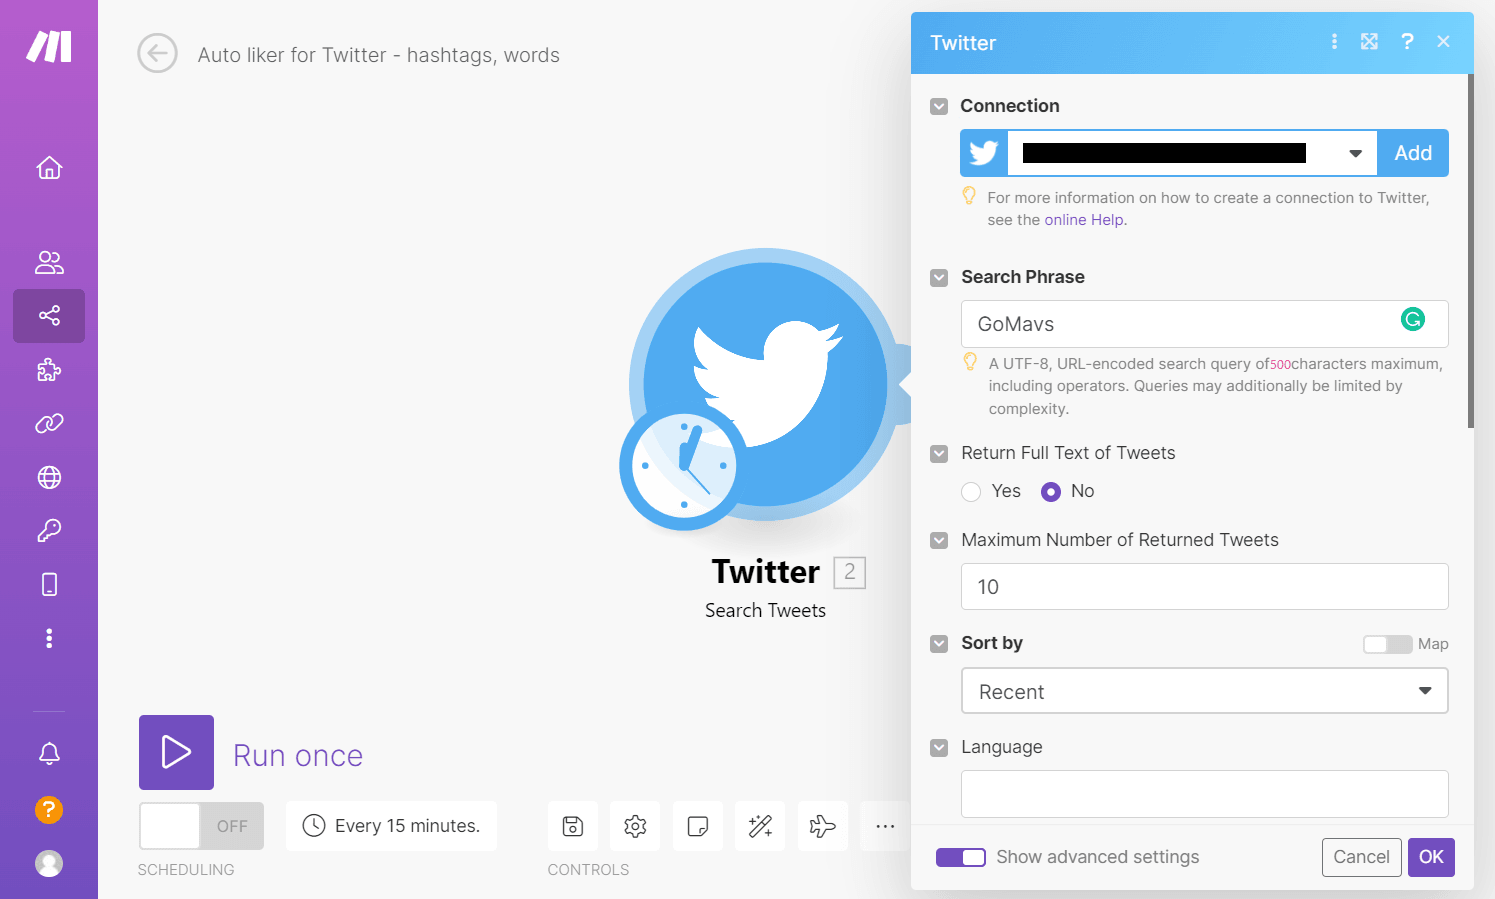Open scenario settings with the gear icon
The height and width of the screenshot is (899, 1495).
coord(635,826)
